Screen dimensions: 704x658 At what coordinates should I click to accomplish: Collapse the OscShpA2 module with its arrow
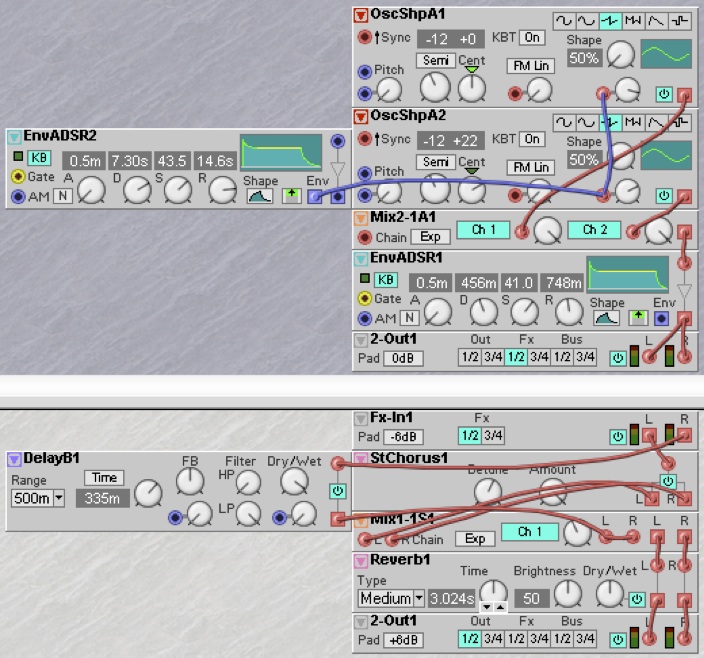[x=361, y=116]
